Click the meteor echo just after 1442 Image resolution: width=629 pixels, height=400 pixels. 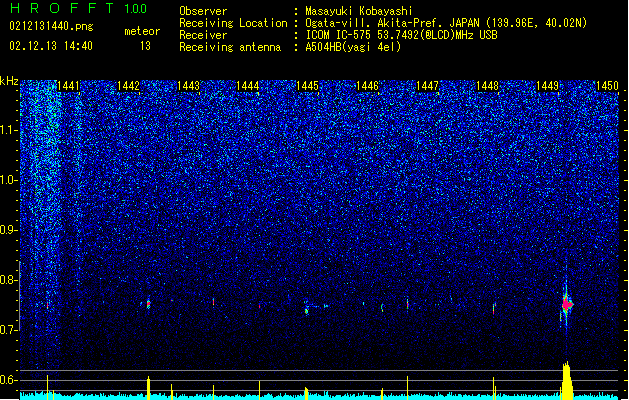click(148, 304)
